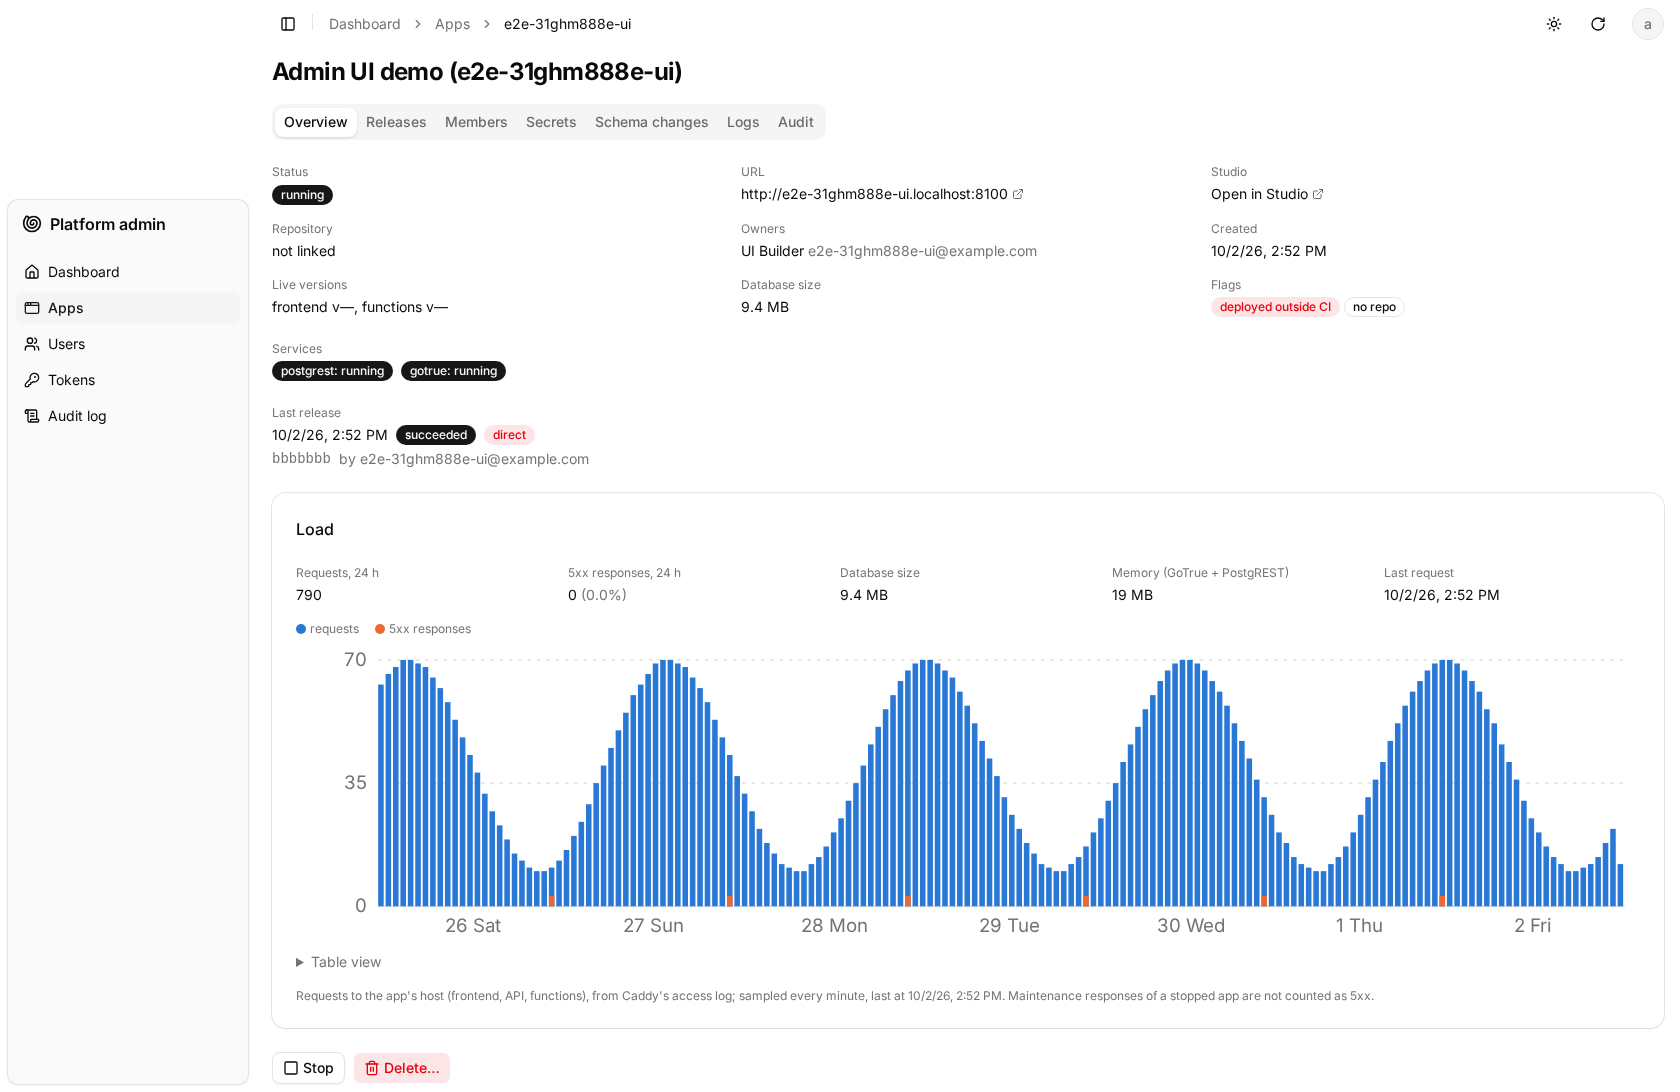Viewport: 1680px width, 1092px height.
Task: Click the '26 Sat' chart axis label
Action: 473,926
